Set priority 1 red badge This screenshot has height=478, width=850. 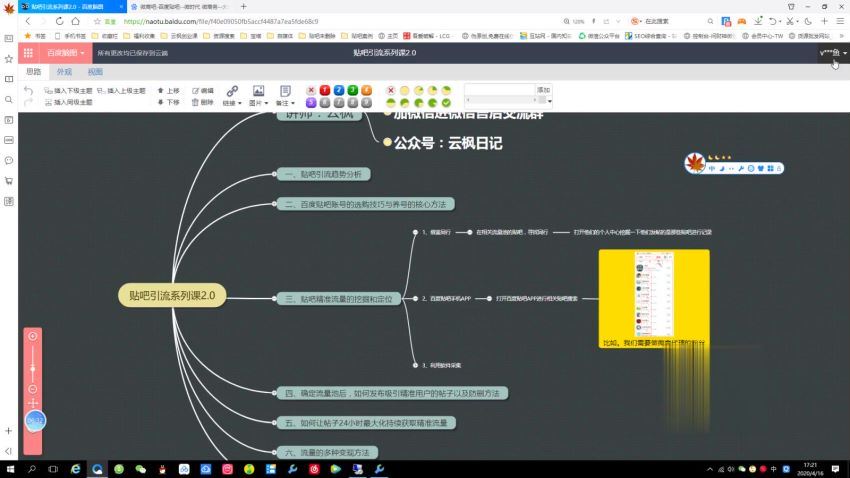pos(325,90)
